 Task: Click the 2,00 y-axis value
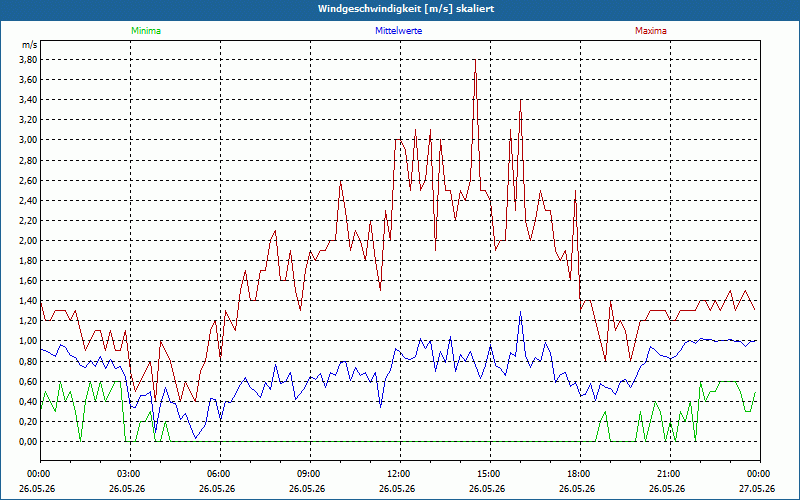28,240
